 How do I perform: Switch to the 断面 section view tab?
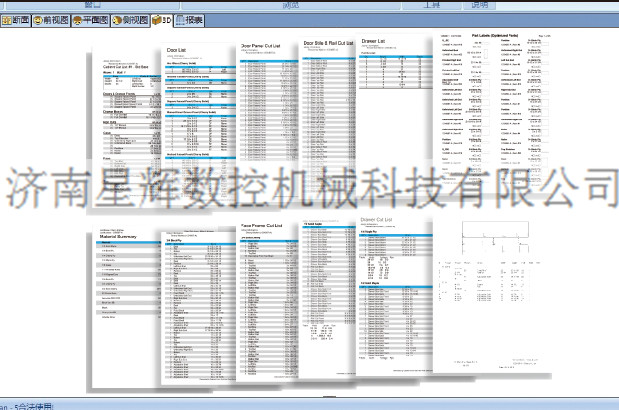point(16,20)
